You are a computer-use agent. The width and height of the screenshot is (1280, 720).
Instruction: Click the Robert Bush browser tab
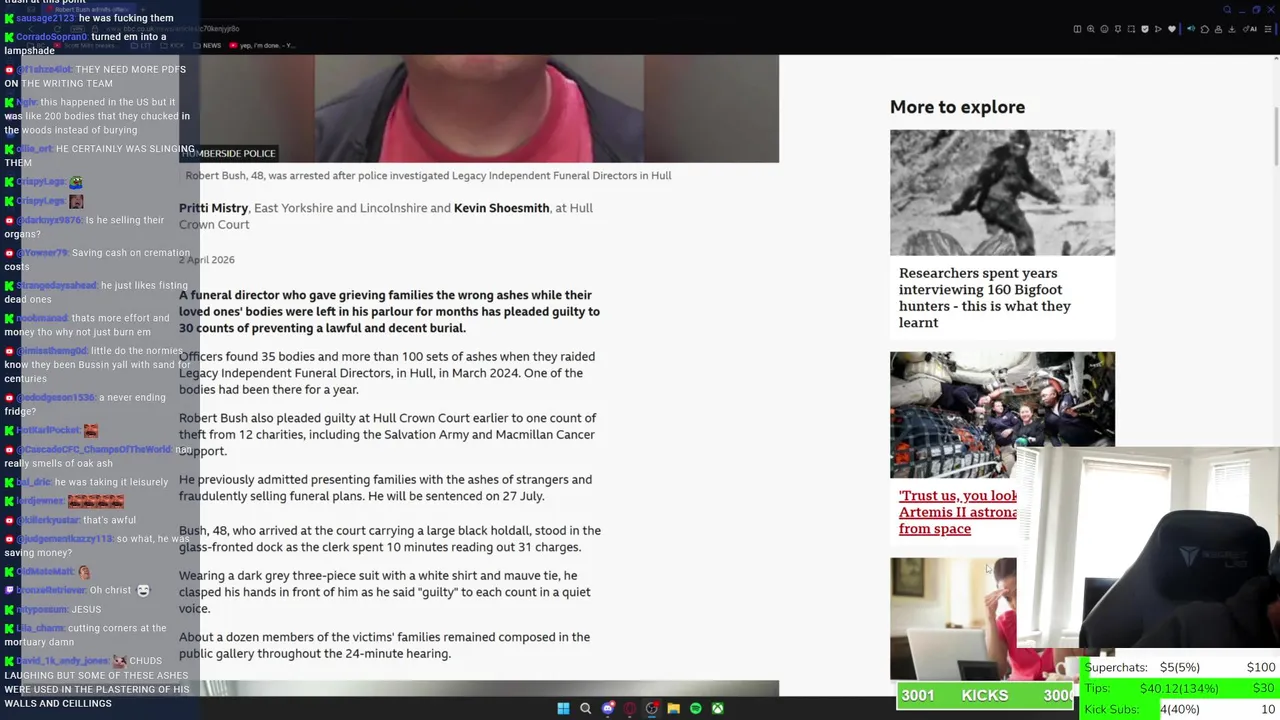[x=91, y=10]
